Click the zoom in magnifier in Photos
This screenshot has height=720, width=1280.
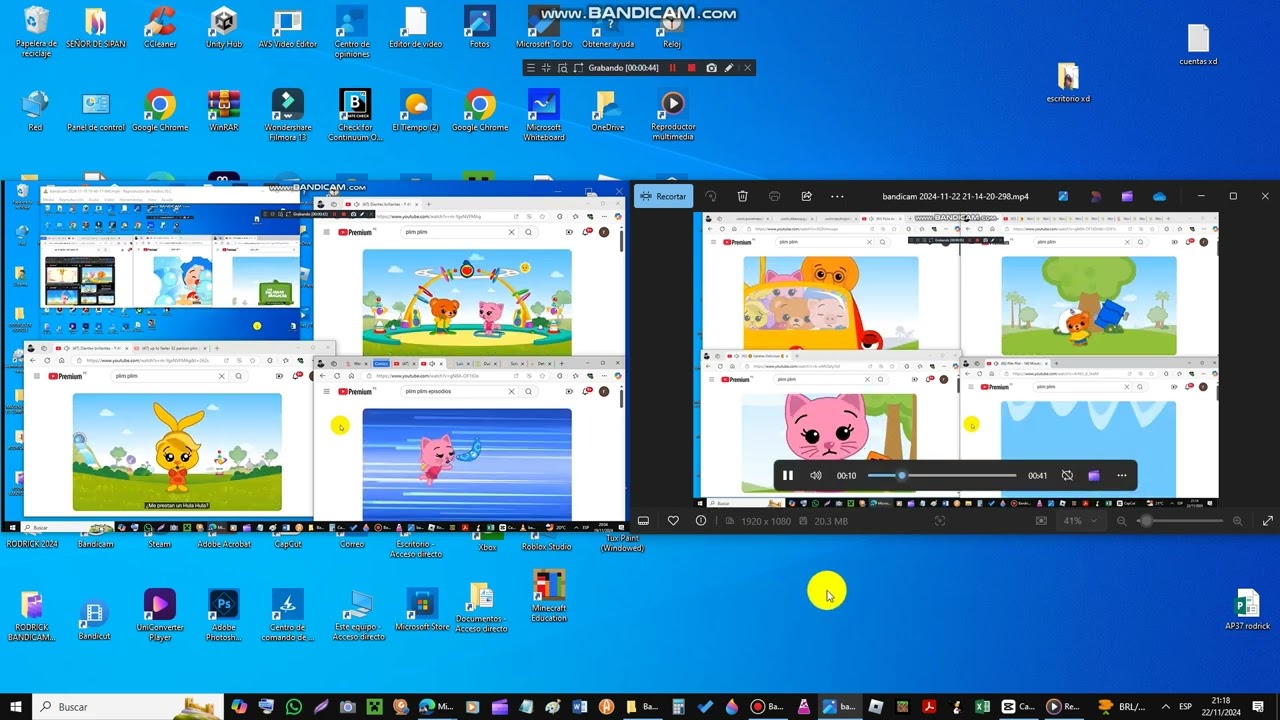(1237, 521)
